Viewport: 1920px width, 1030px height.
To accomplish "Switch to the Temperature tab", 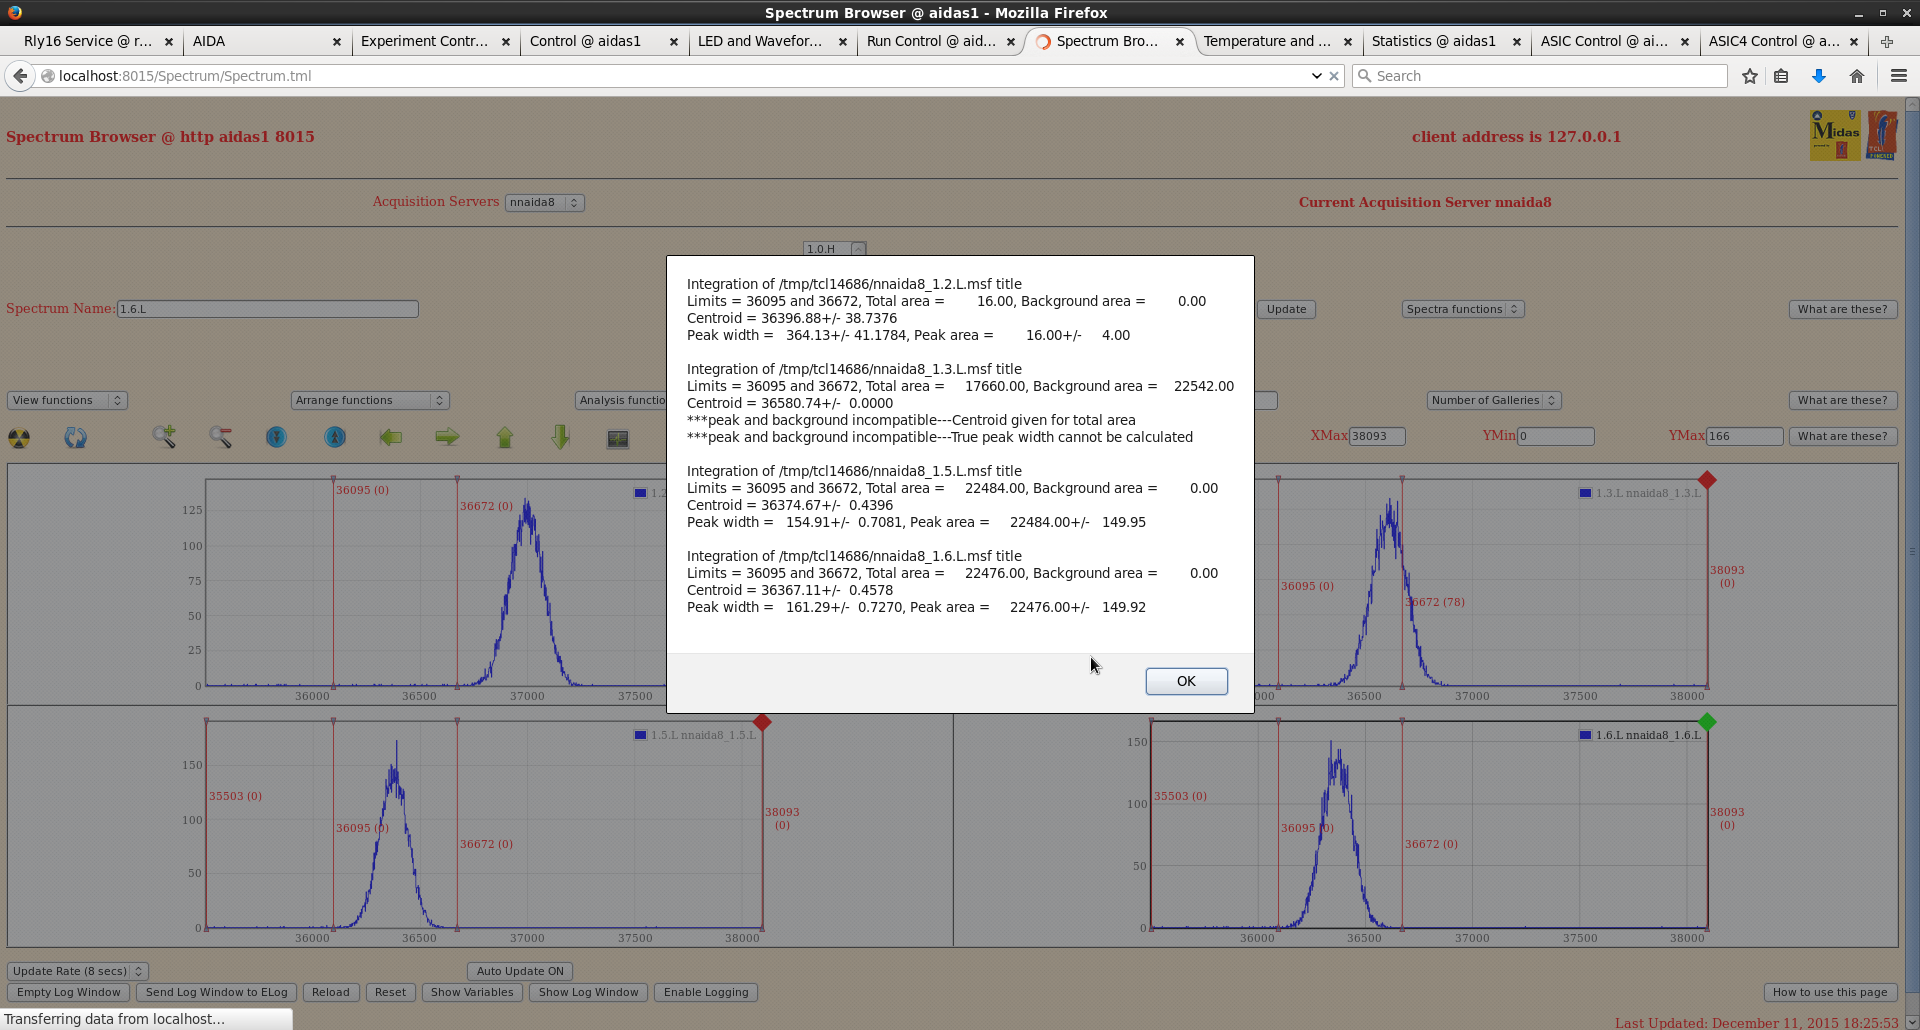I will click(1267, 41).
